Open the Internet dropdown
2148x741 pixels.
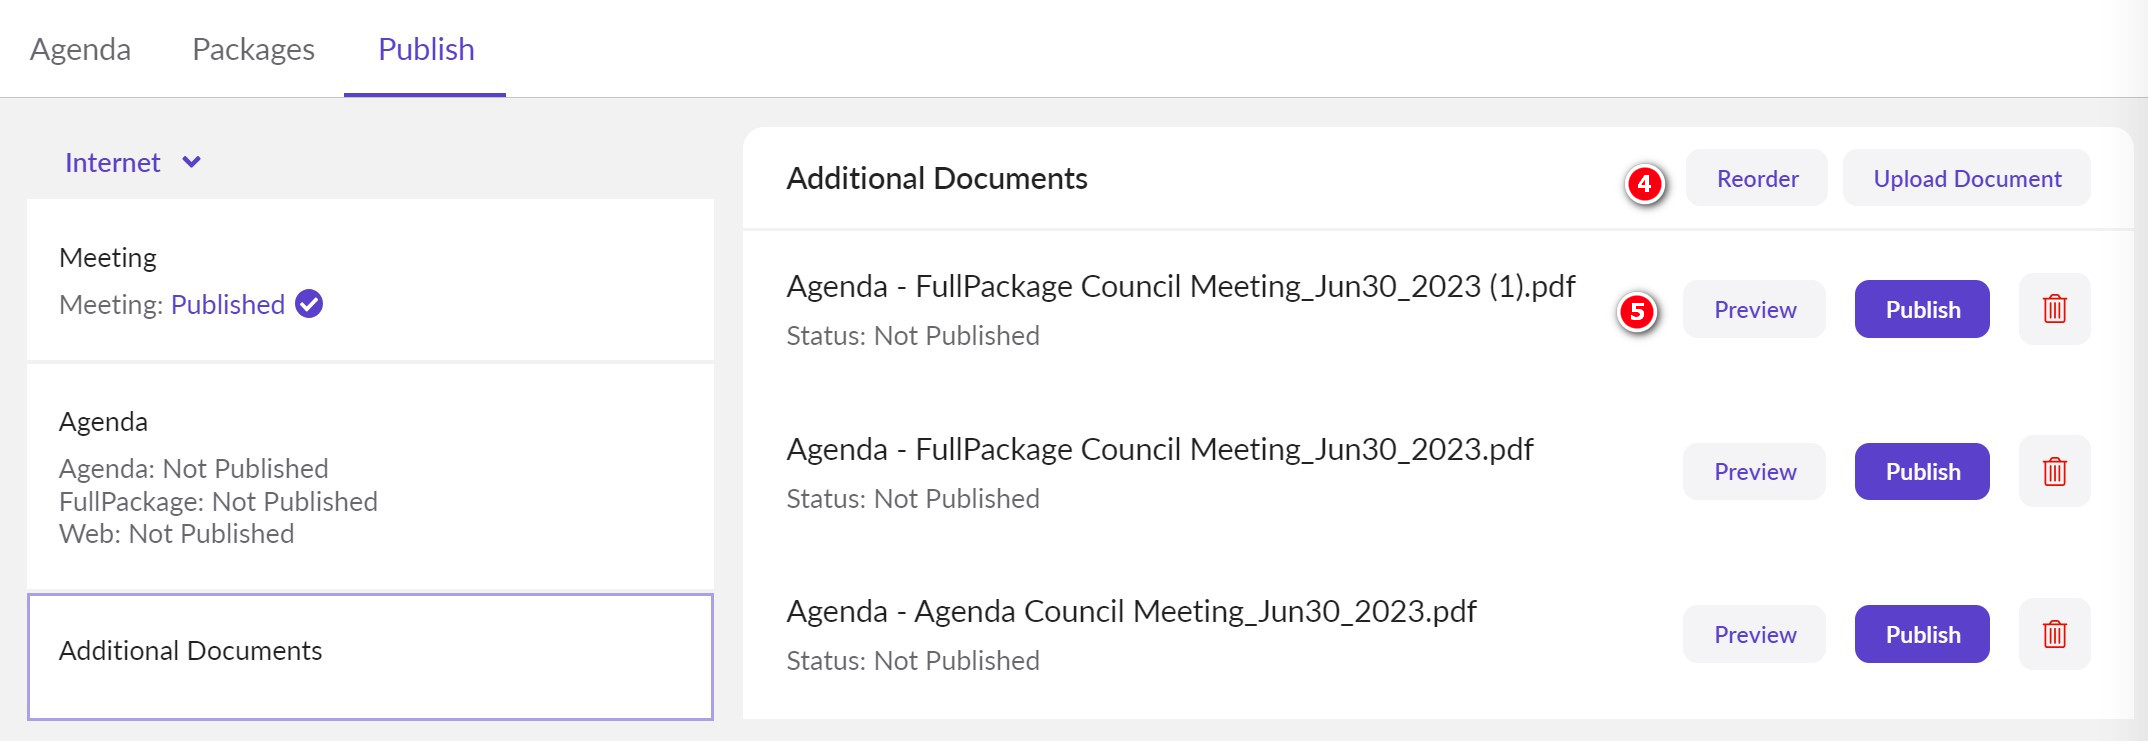(135, 163)
